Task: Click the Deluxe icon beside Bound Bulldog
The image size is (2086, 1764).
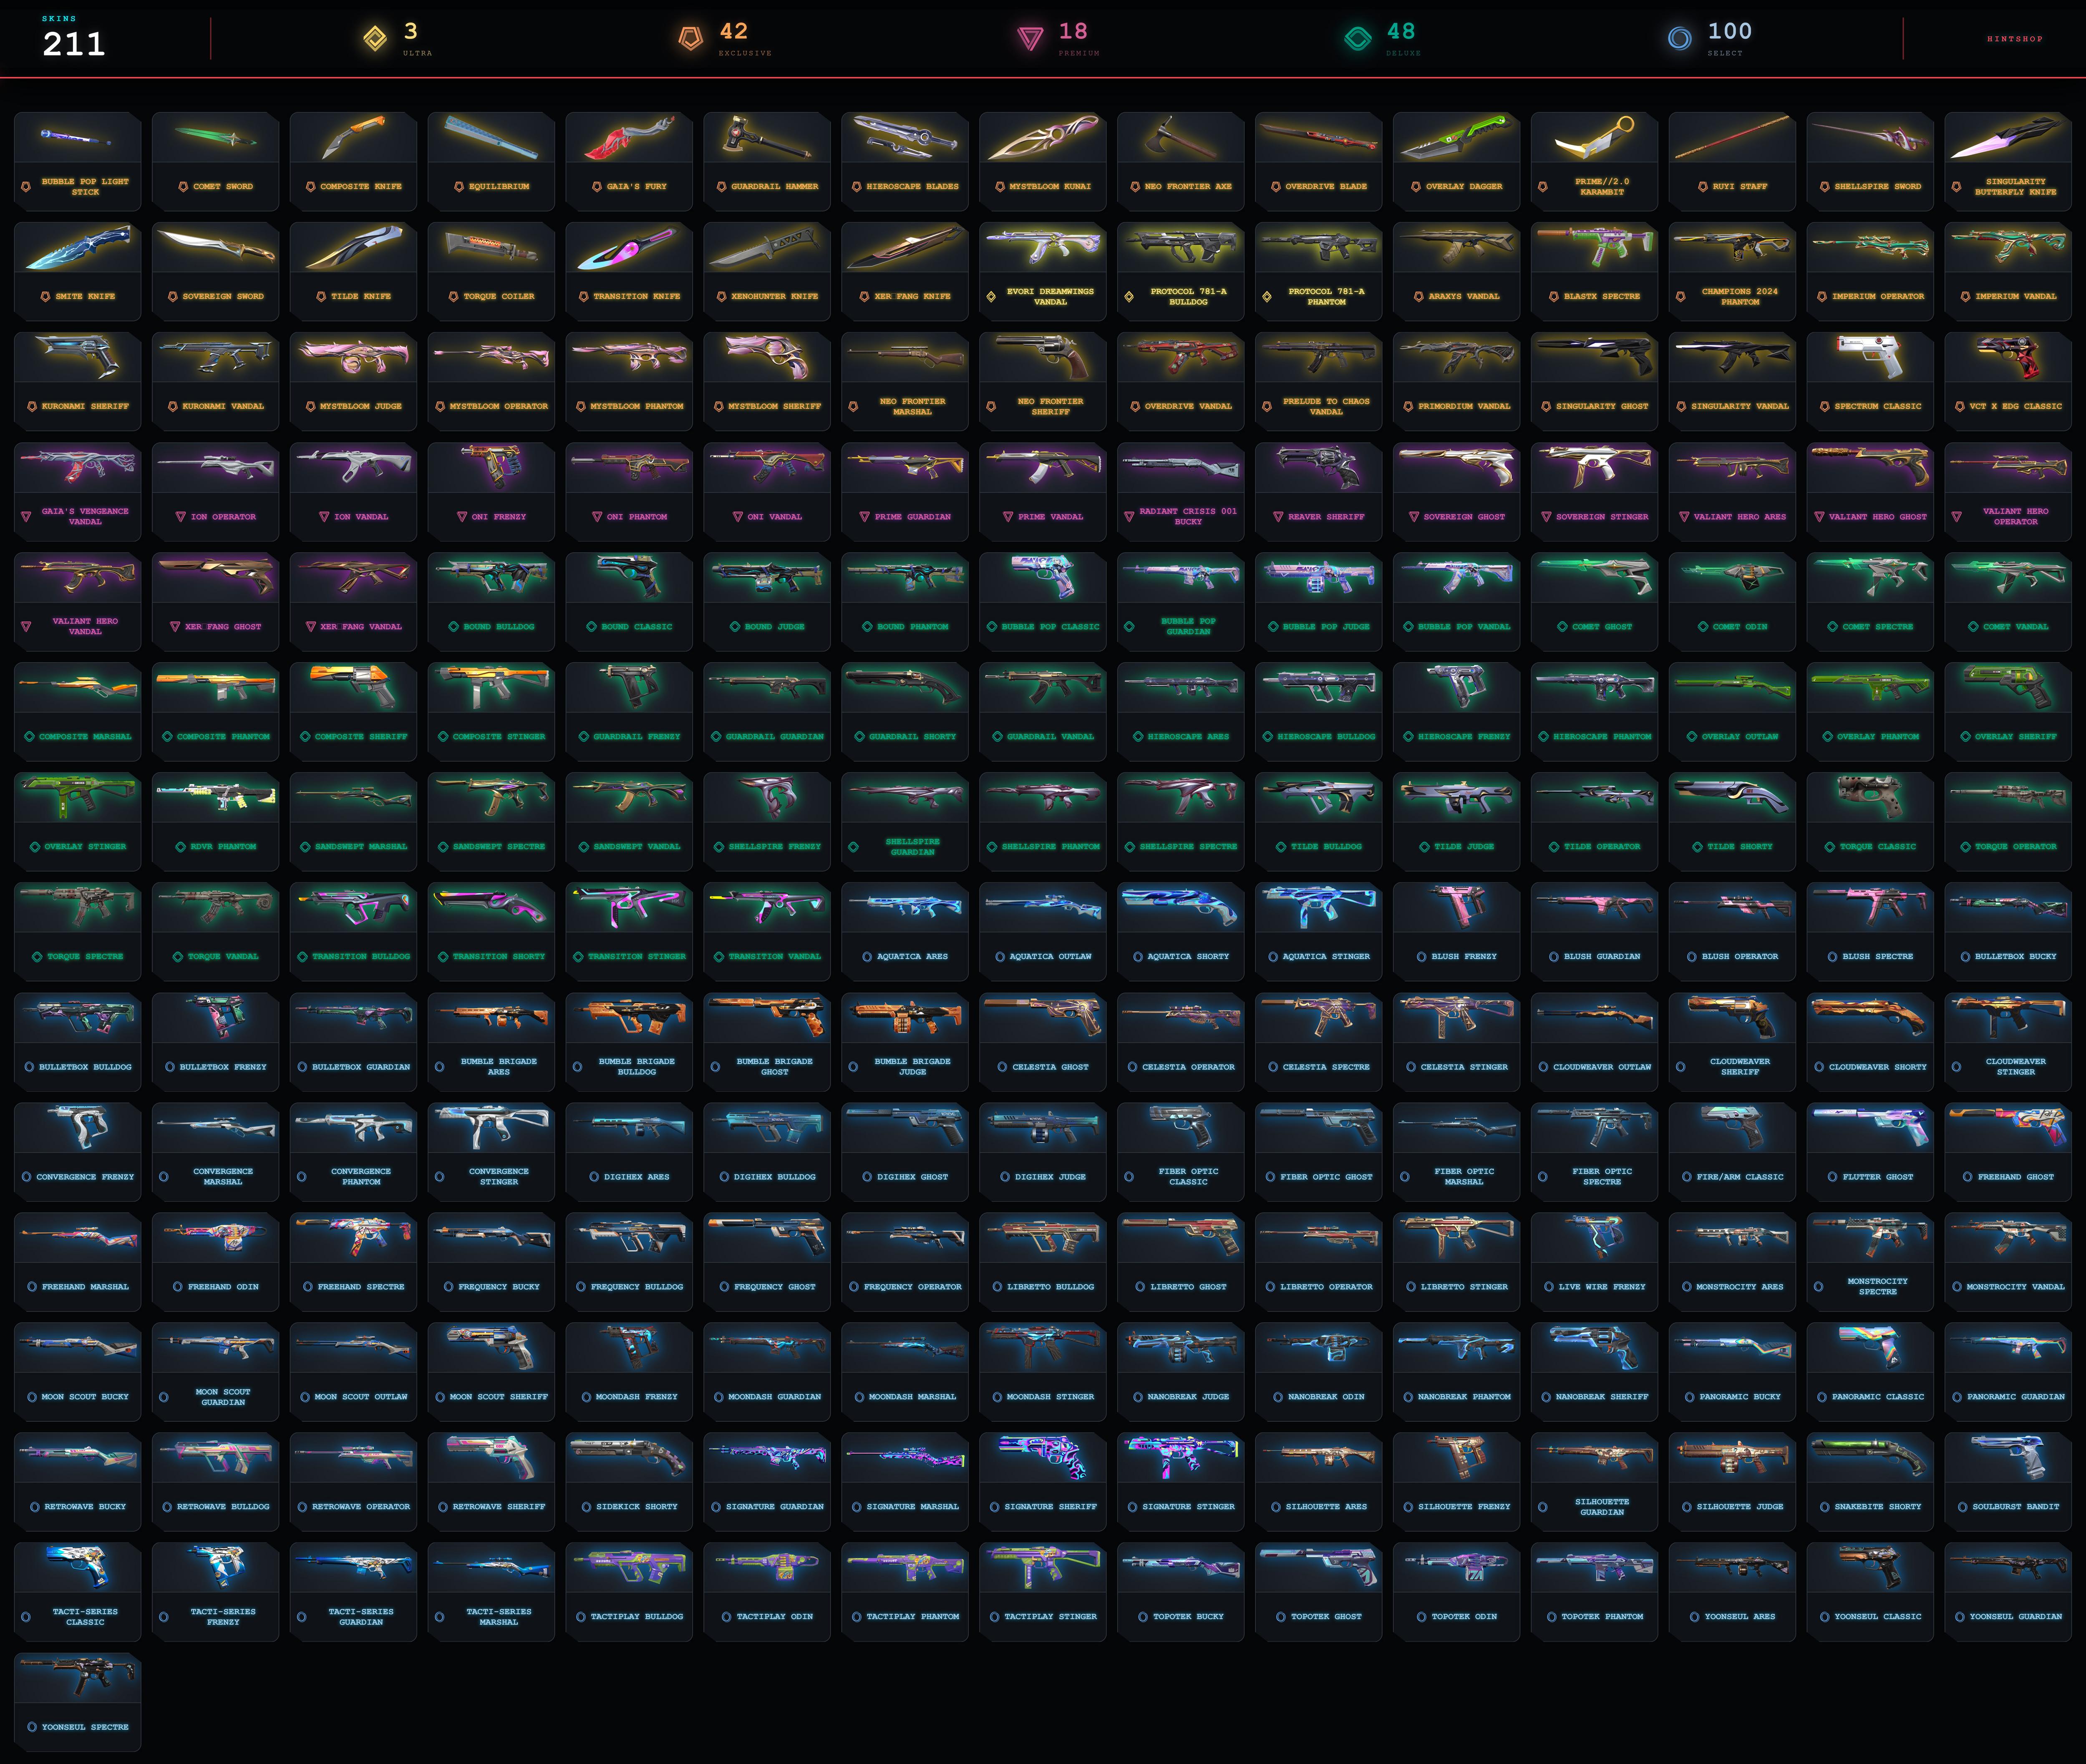Action: (454, 627)
